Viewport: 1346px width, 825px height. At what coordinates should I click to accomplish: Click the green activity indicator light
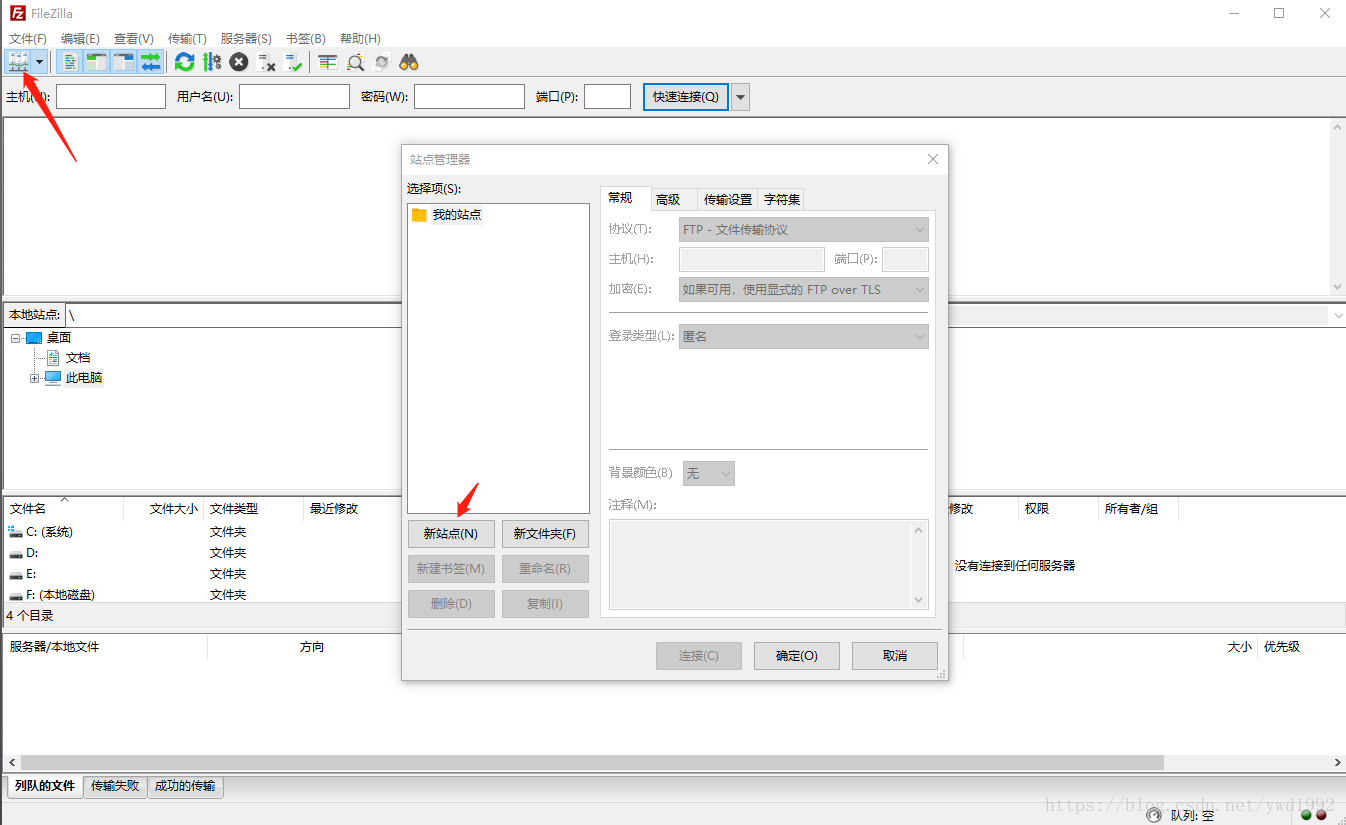click(1306, 815)
